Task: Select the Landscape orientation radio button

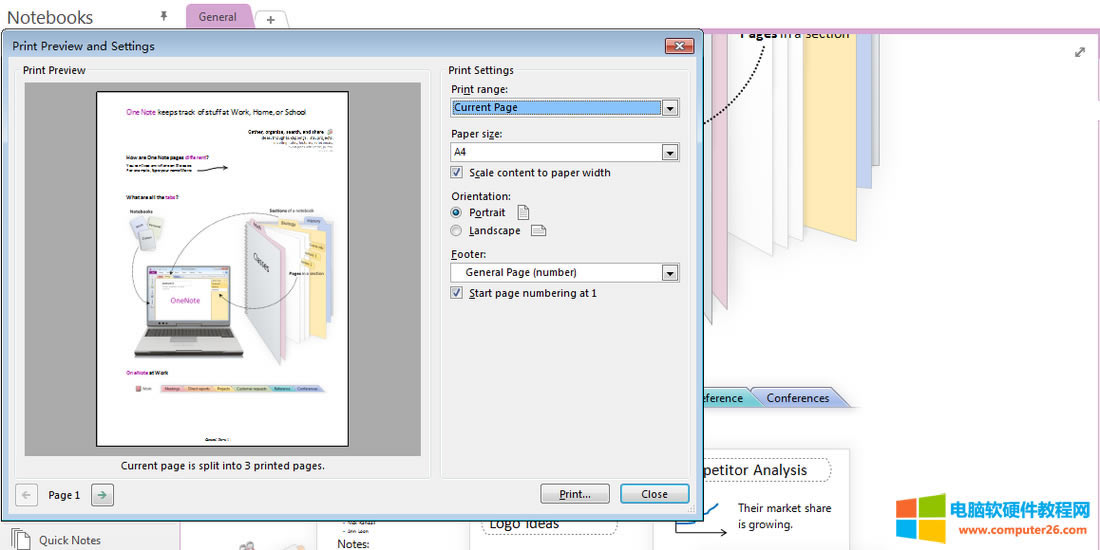Action: coord(457,230)
